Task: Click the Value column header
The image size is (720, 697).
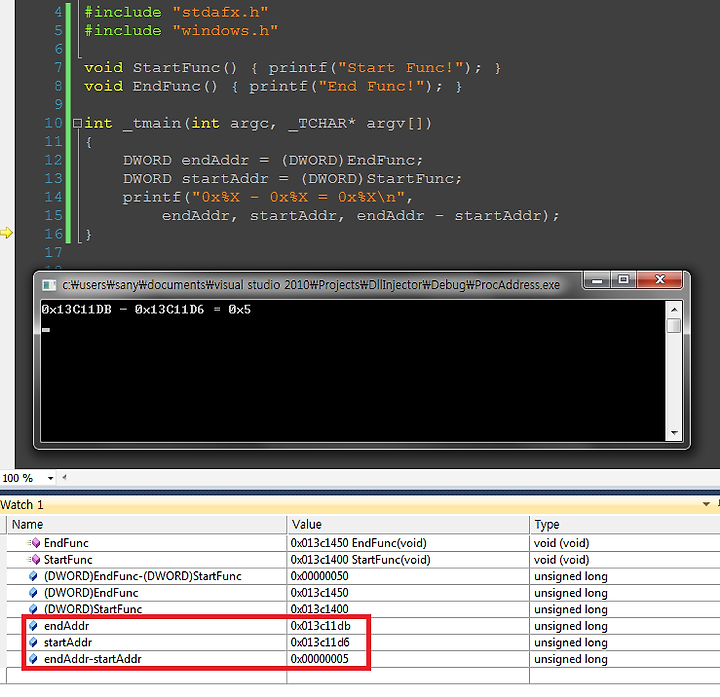Action: click(408, 524)
